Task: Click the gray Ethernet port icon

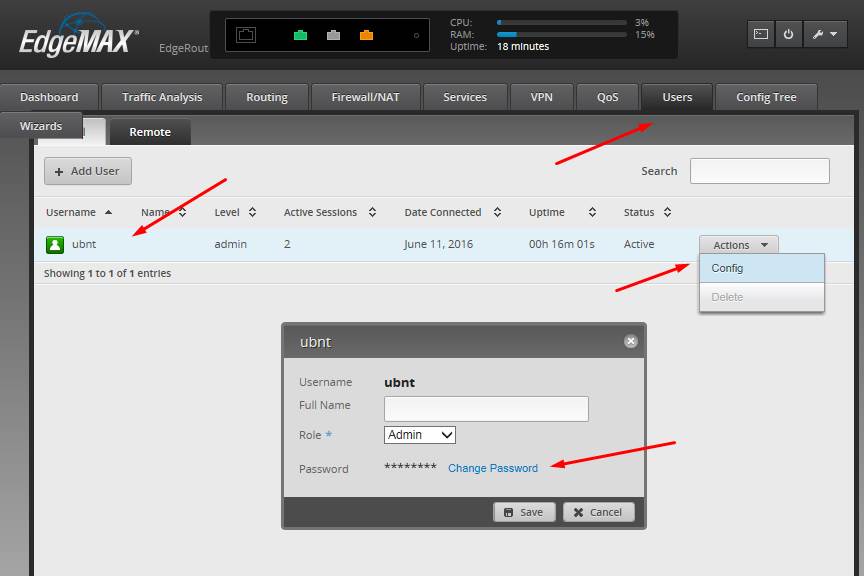Action: click(333, 35)
